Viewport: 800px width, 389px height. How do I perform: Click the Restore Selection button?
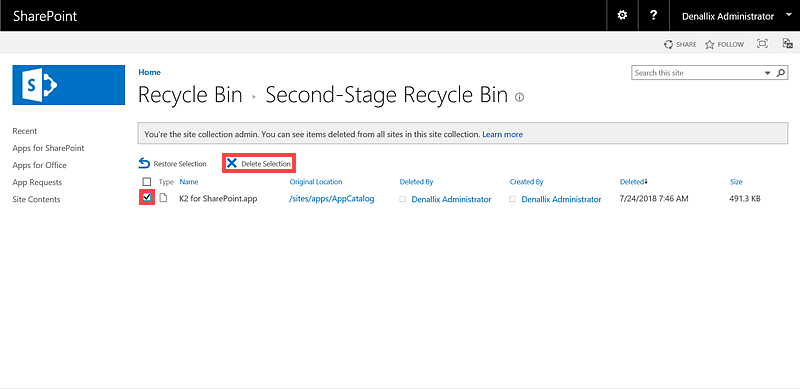coord(172,163)
